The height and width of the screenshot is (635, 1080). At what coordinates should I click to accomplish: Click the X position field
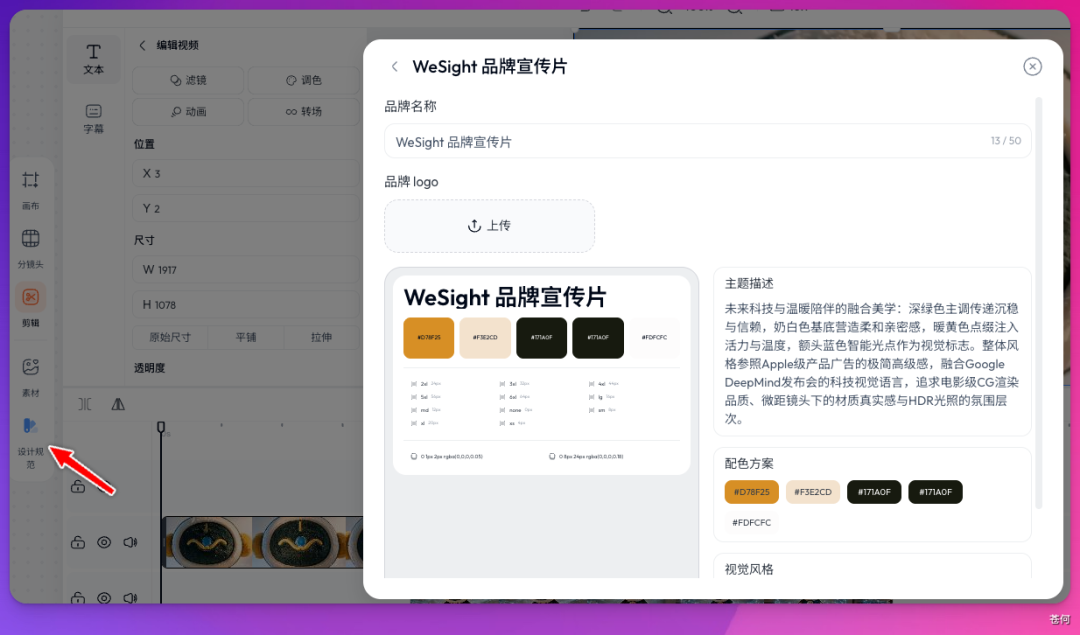pyautogui.click(x=246, y=174)
